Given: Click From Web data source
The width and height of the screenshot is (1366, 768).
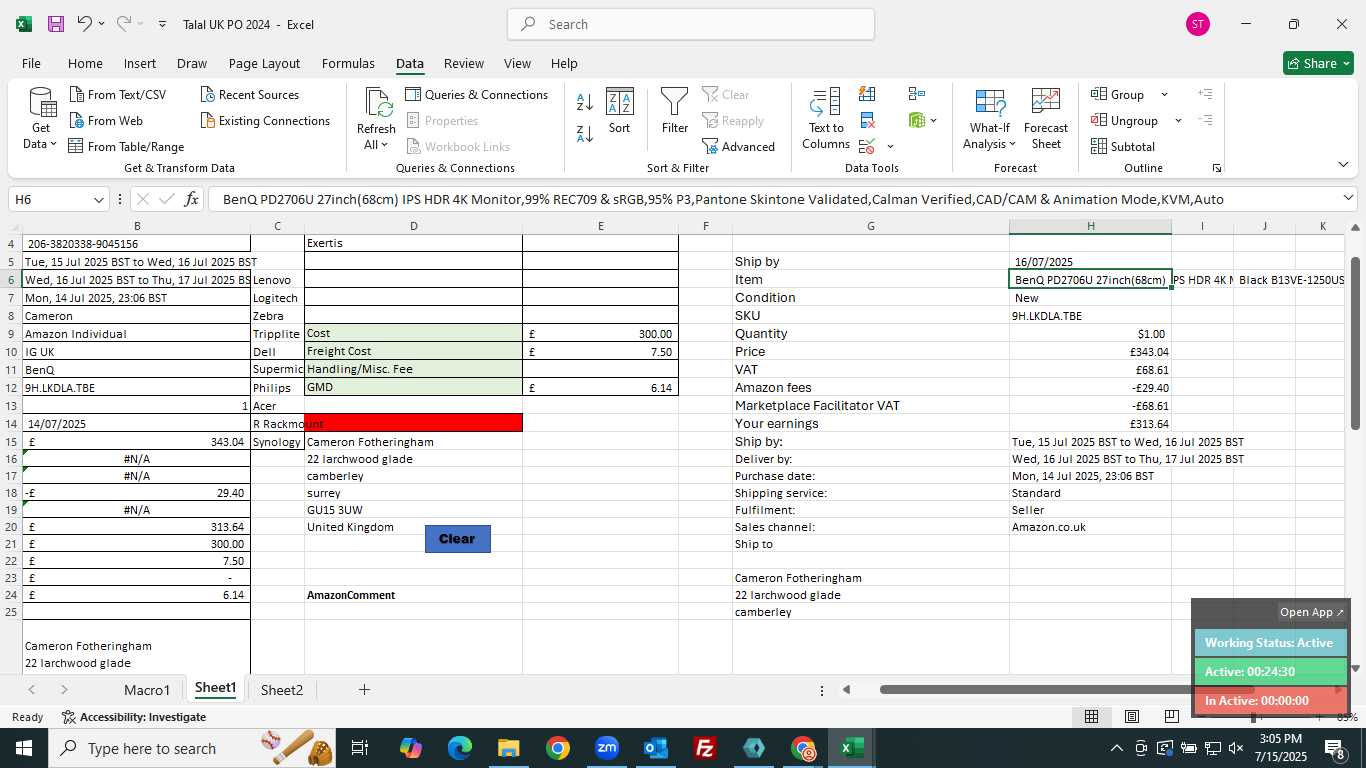Looking at the screenshot, I should [x=106, y=120].
